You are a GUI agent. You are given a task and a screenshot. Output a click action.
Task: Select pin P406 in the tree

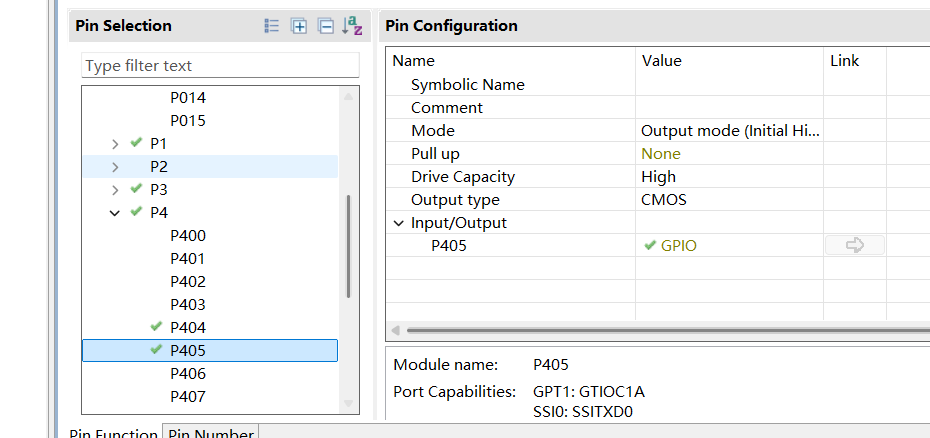click(x=188, y=373)
